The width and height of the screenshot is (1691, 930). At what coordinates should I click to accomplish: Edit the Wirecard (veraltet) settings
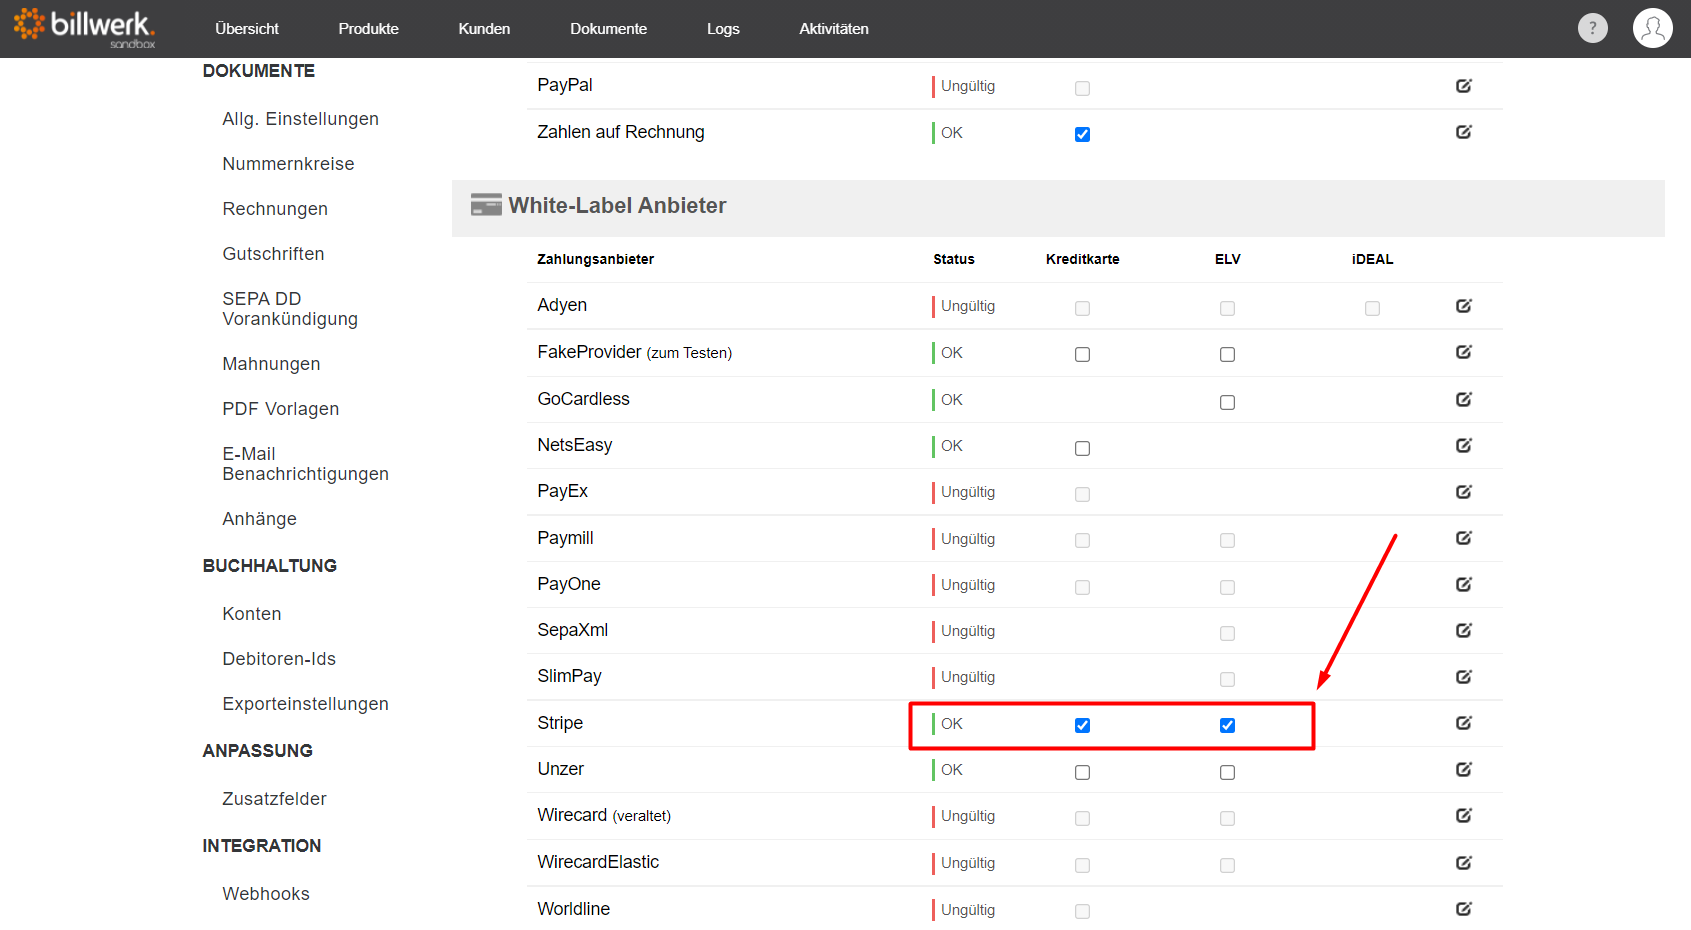(1464, 816)
